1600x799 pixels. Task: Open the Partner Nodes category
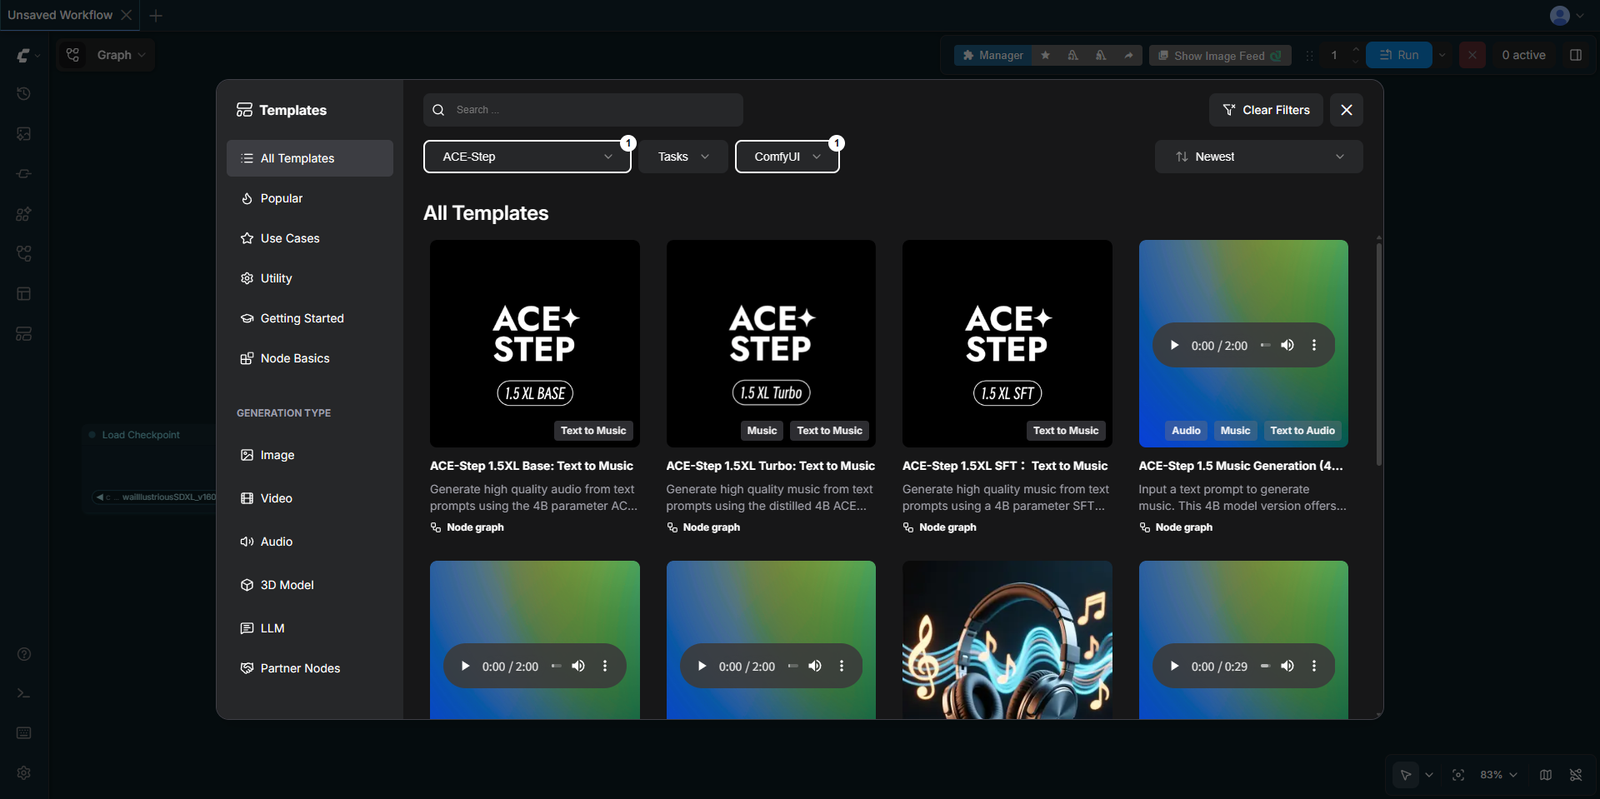310,668
